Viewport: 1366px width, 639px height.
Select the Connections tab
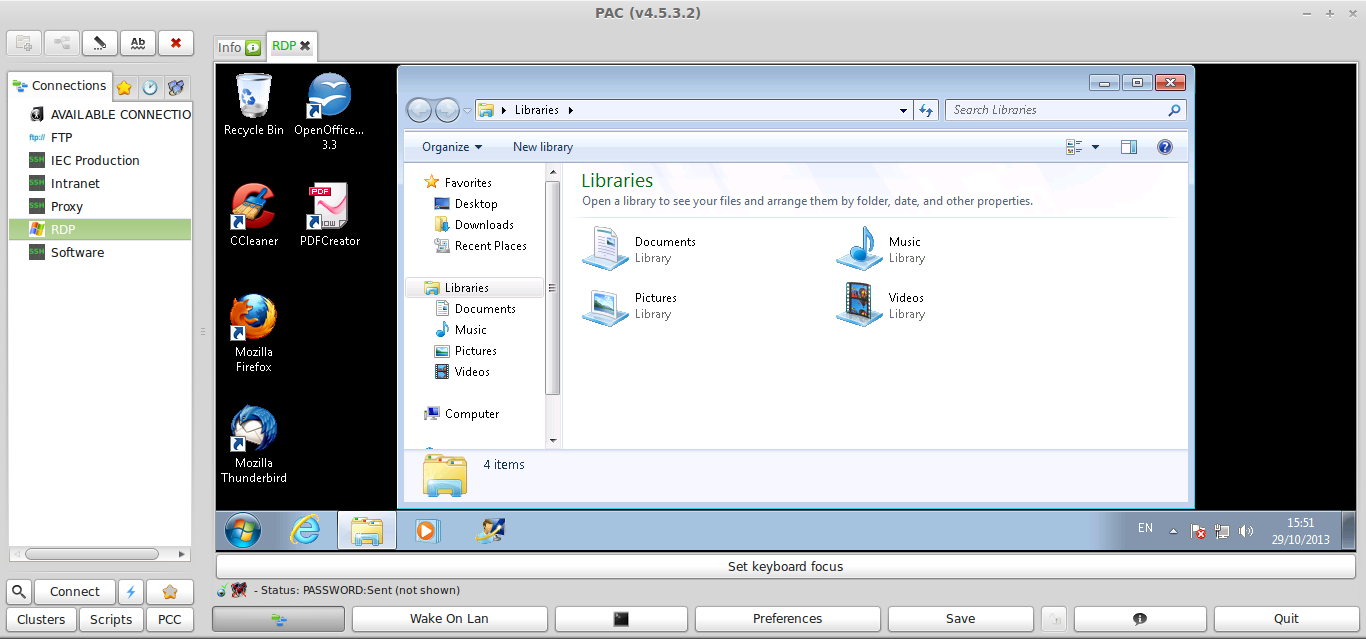click(60, 86)
